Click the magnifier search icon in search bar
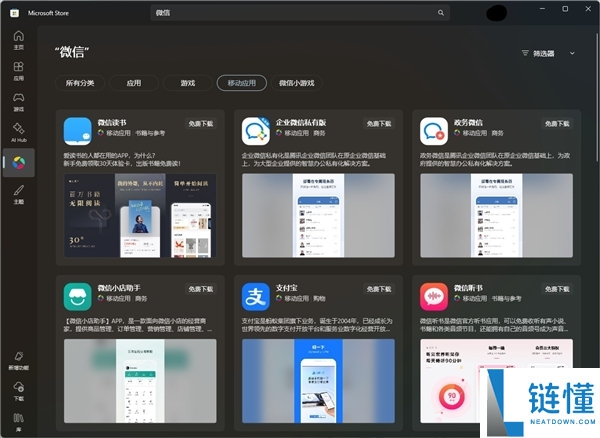Image resolution: width=600 pixels, height=438 pixels. [441, 13]
